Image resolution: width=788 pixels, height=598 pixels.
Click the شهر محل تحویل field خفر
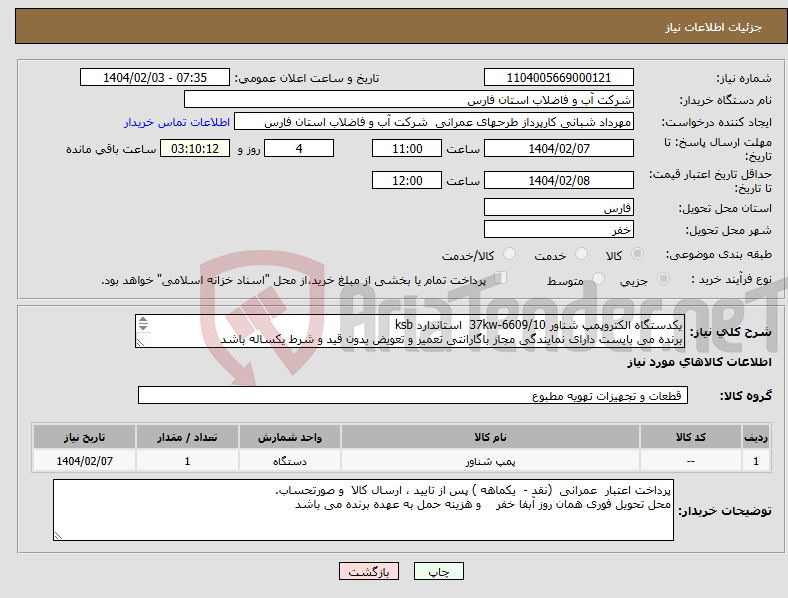pyautogui.click(x=558, y=229)
